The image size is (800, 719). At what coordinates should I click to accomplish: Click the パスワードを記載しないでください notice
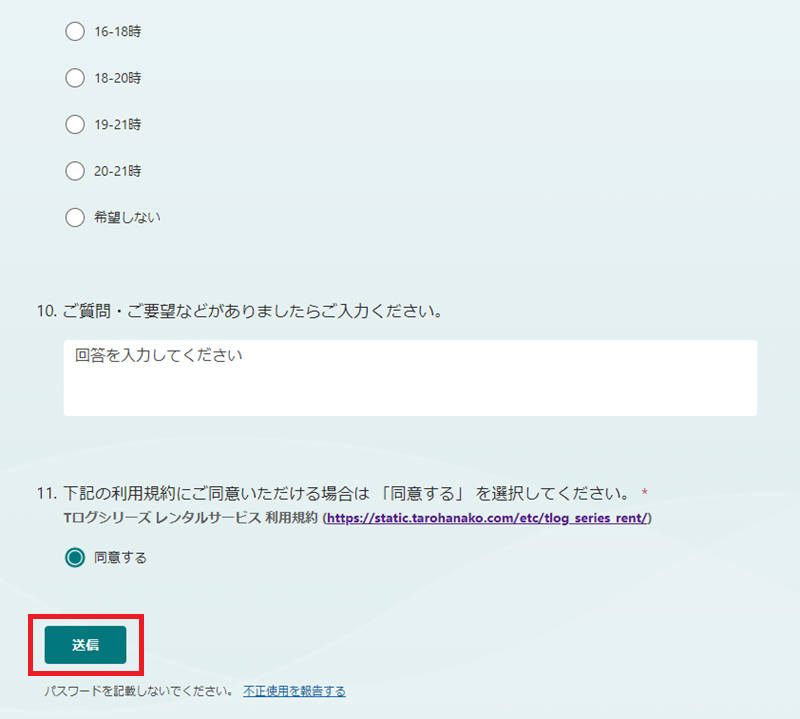(x=138, y=691)
